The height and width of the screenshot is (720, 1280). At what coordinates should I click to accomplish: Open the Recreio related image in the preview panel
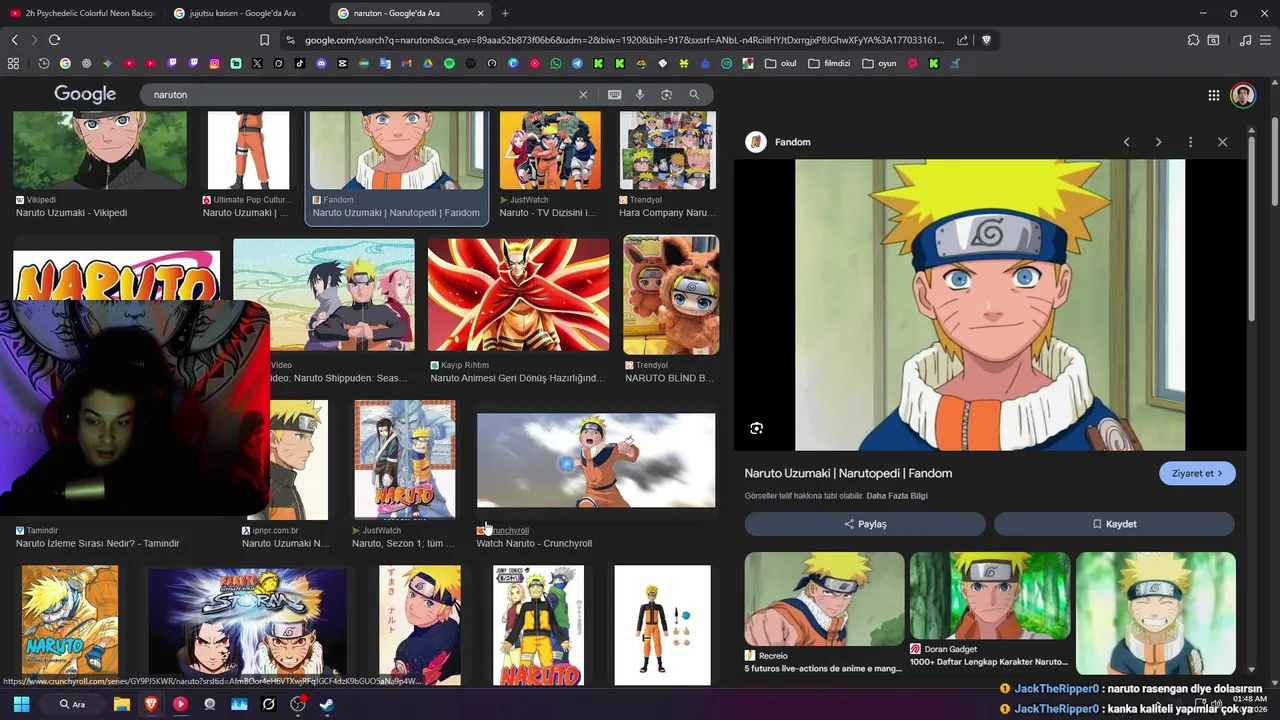coord(824,598)
